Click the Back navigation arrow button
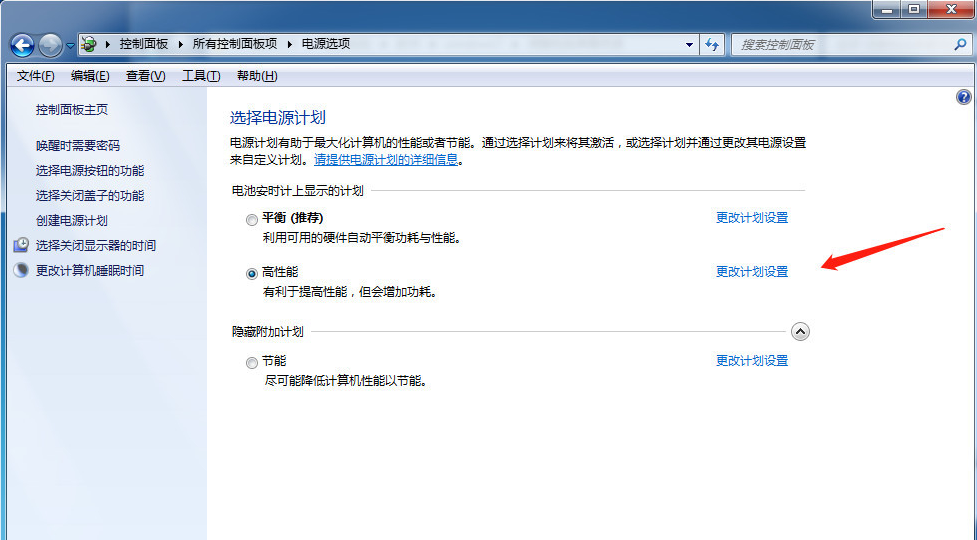 pyautogui.click(x=23, y=45)
